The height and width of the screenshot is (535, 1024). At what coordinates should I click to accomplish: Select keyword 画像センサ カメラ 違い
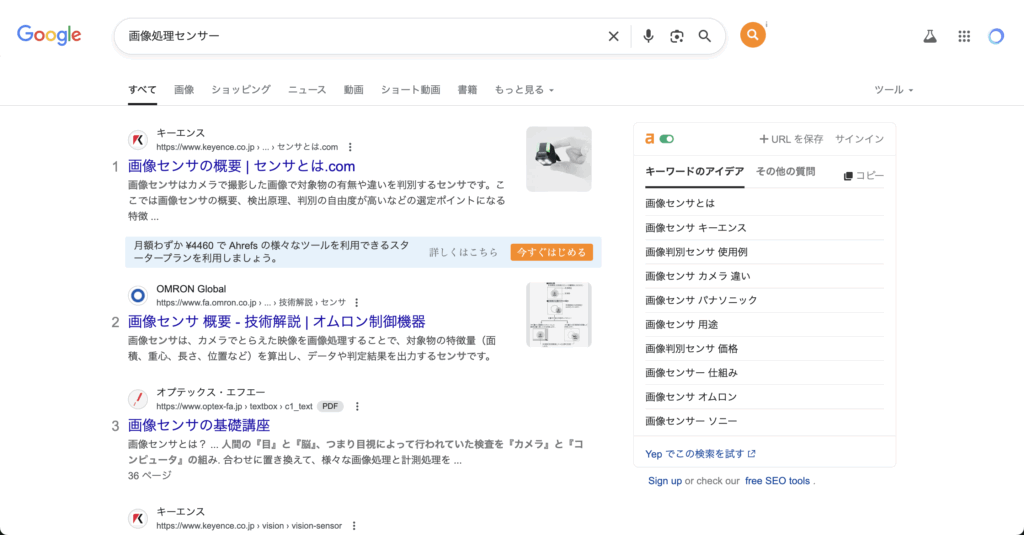697,276
